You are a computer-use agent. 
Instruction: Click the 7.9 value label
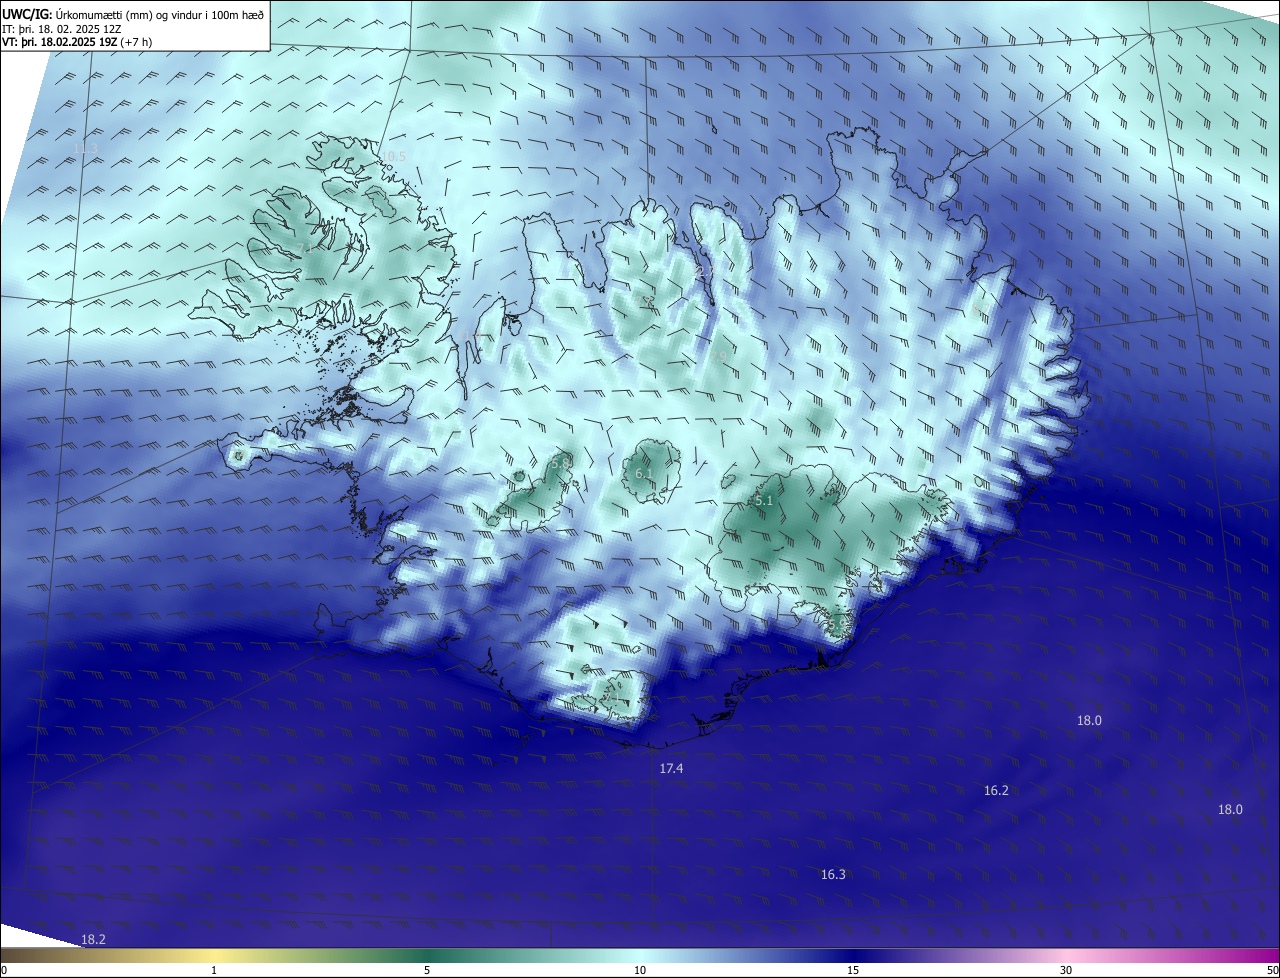(718, 356)
